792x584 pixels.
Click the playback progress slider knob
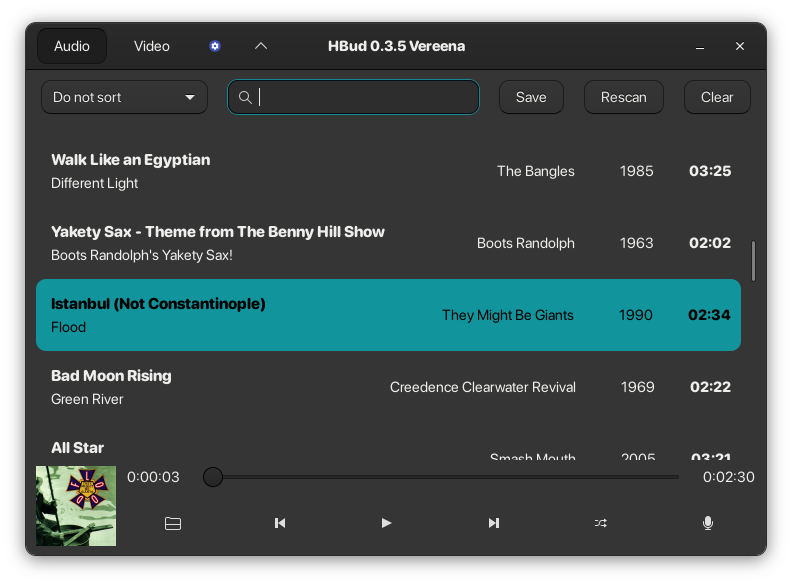(213, 477)
